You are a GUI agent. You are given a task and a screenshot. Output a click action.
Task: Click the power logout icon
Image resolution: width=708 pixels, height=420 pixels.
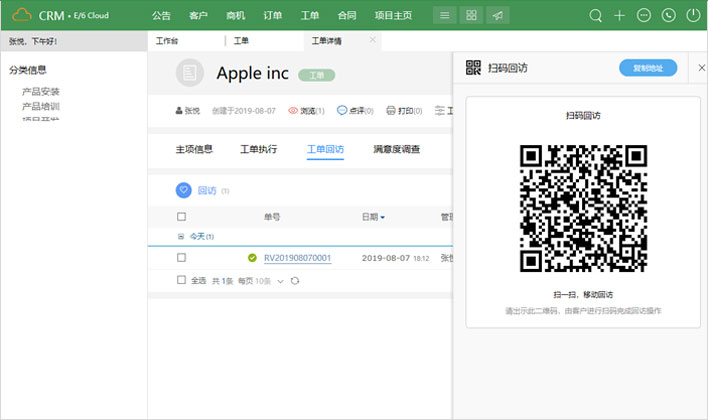692,15
